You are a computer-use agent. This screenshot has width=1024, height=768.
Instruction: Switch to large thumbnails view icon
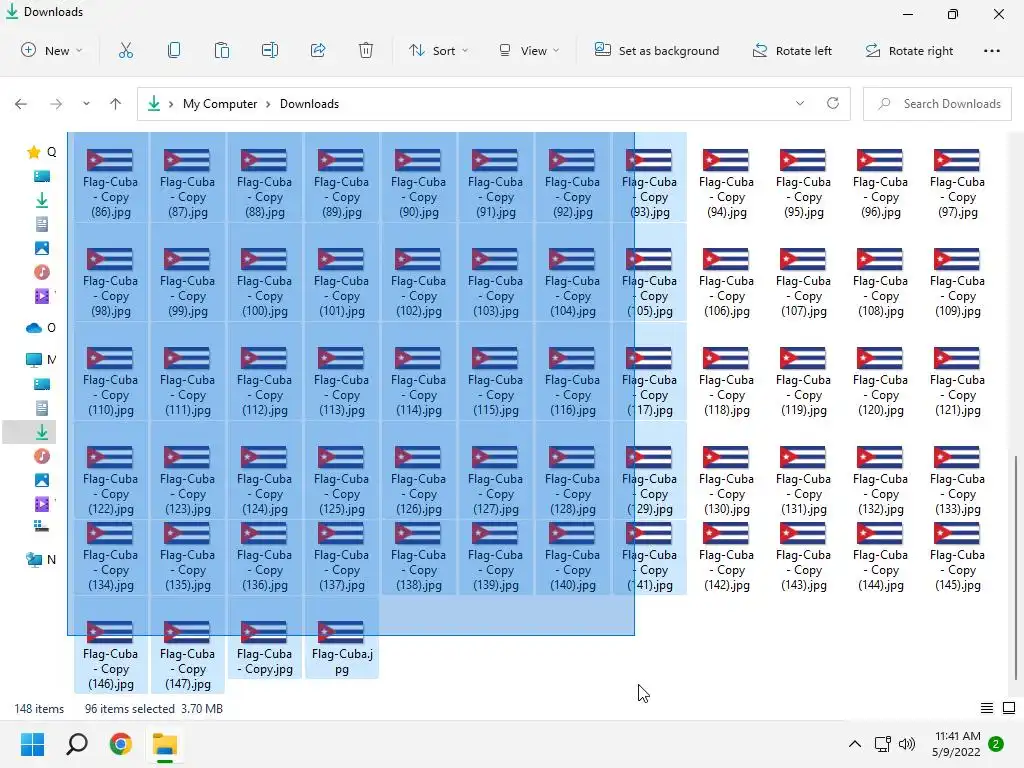(1009, 708)
